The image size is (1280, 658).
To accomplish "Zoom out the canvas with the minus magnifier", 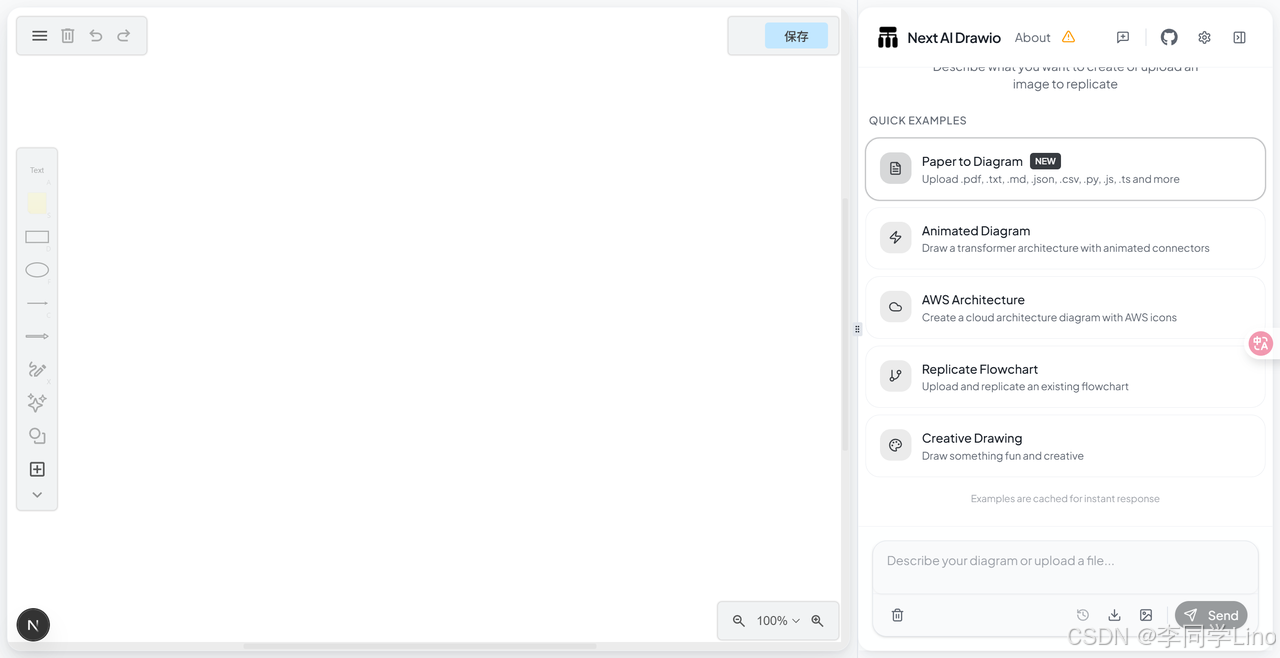I will tap(739, 621).
